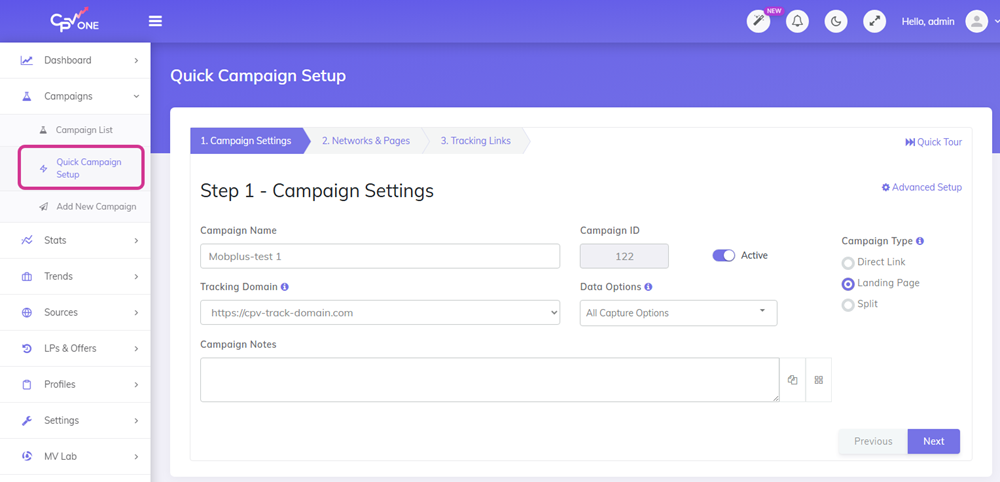Open the All Capture Options dropdown

coord(679,313)
